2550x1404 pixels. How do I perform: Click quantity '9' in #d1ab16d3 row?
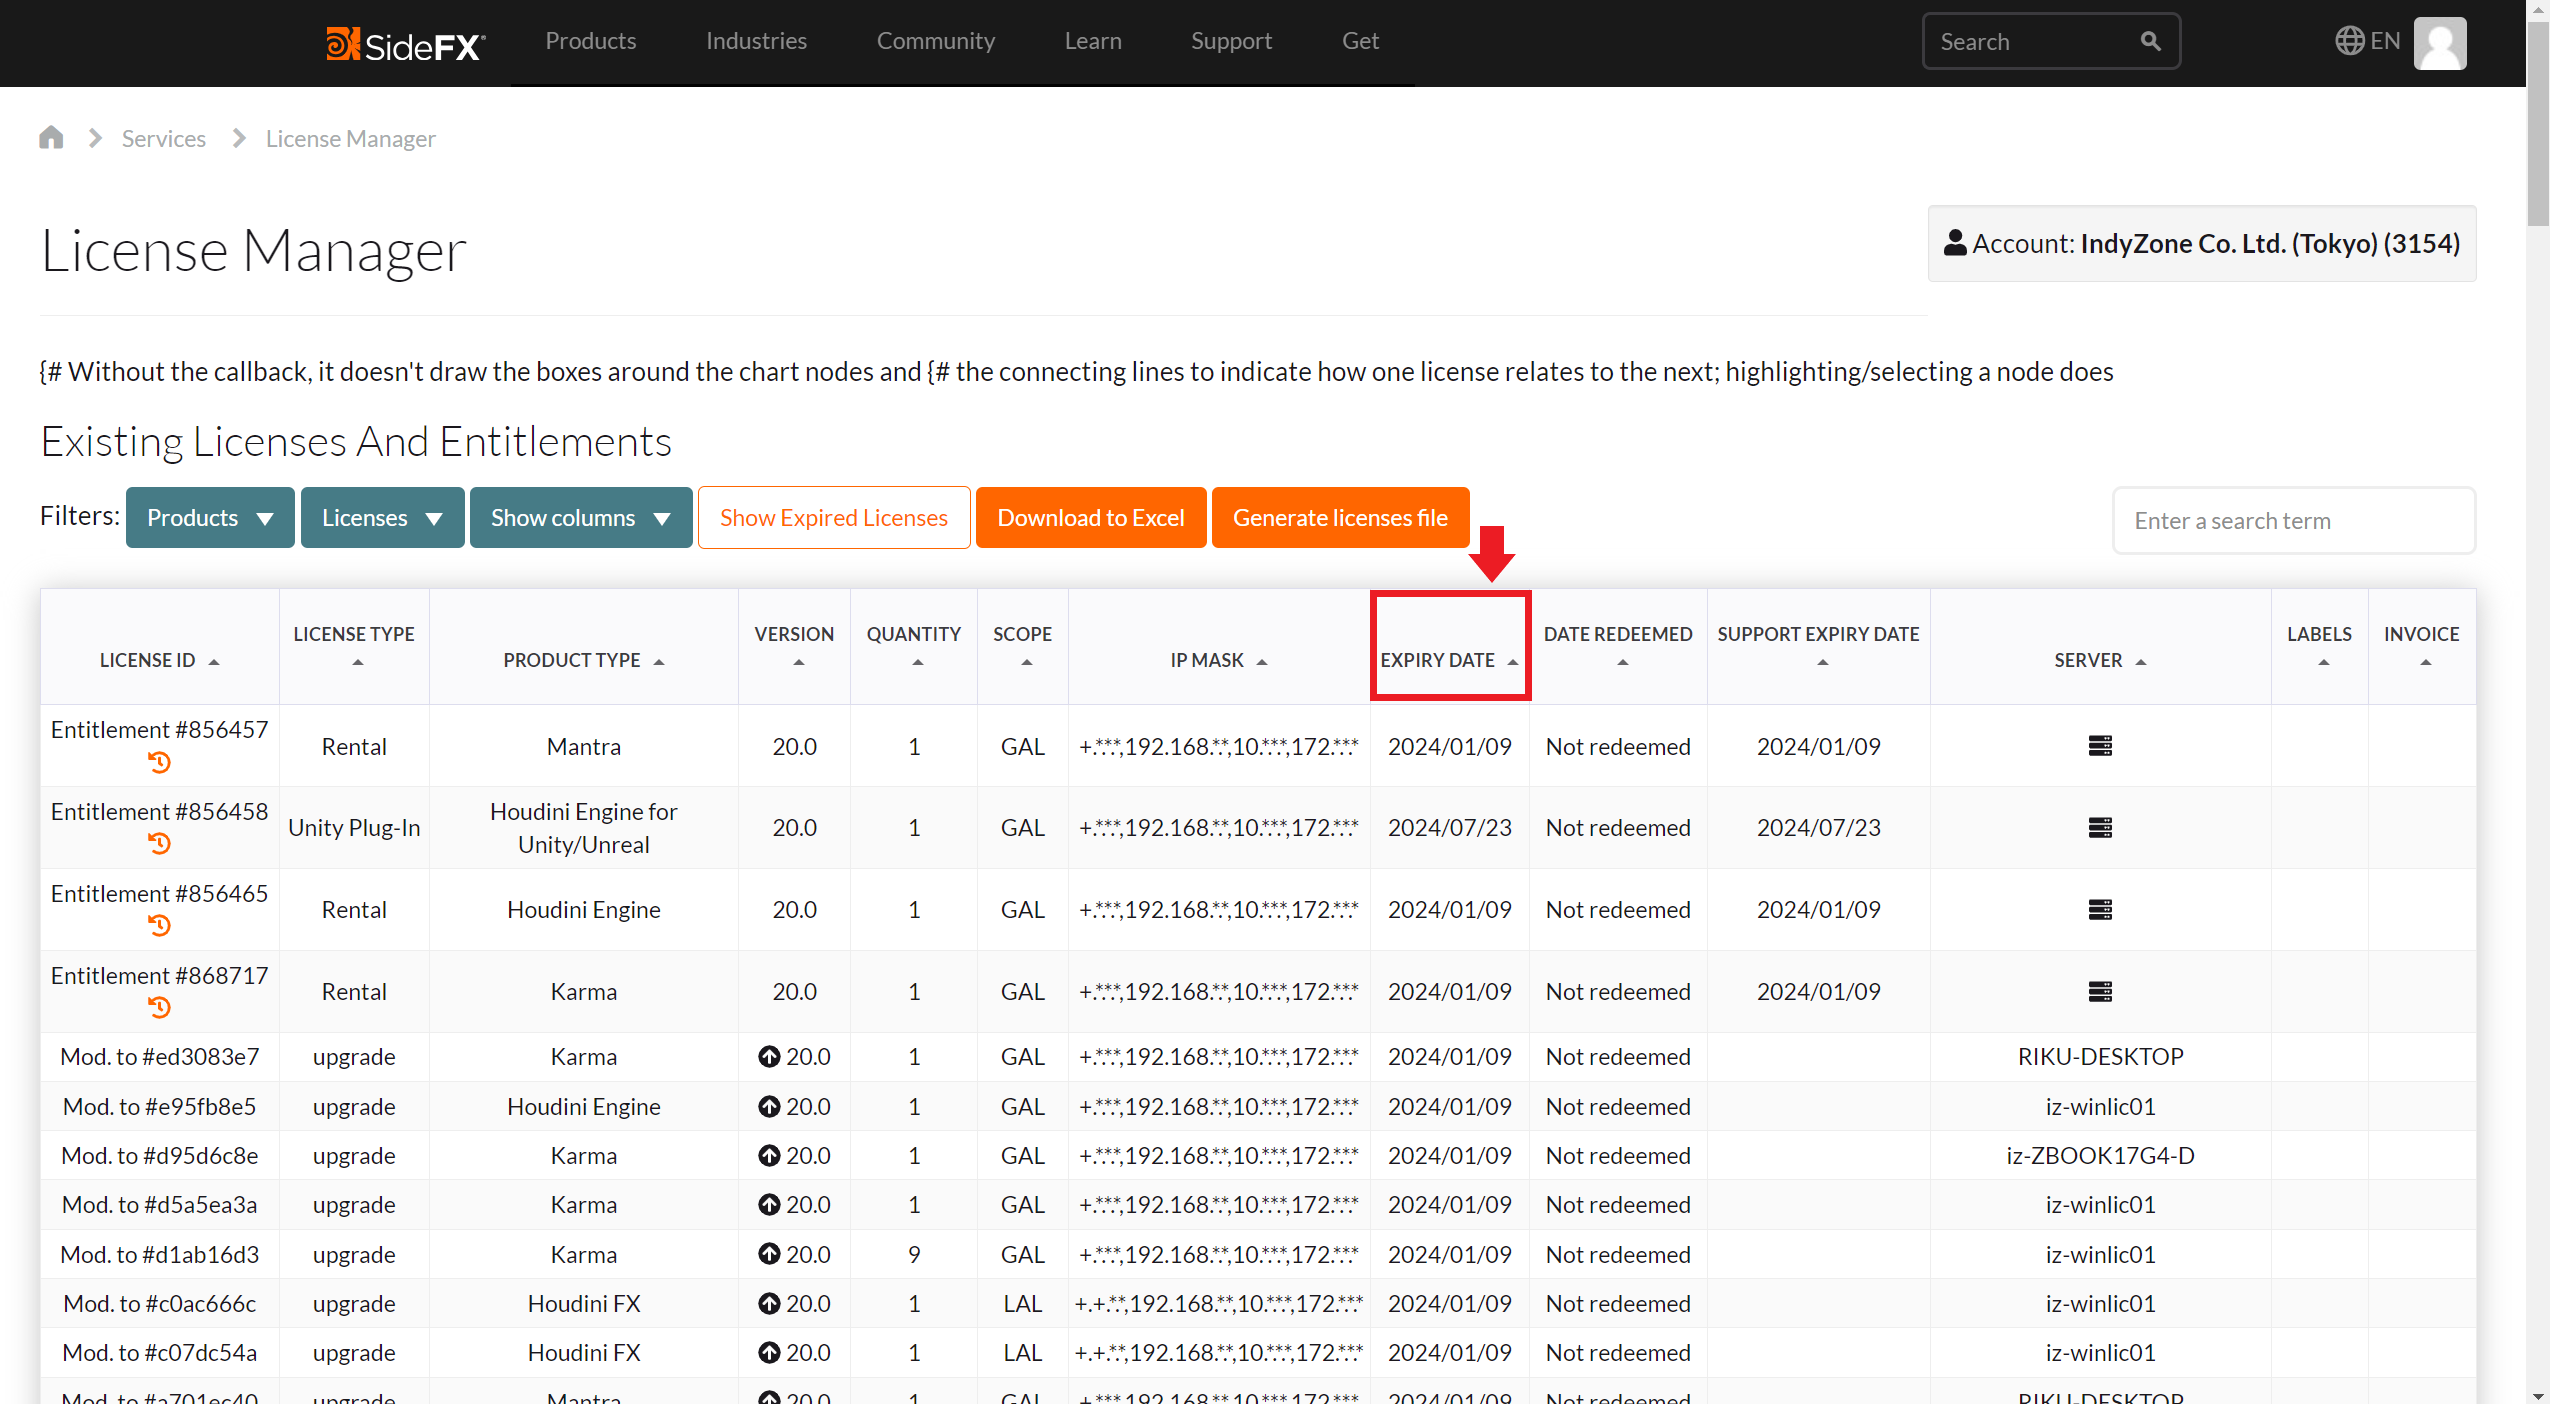pos(914,1255)
